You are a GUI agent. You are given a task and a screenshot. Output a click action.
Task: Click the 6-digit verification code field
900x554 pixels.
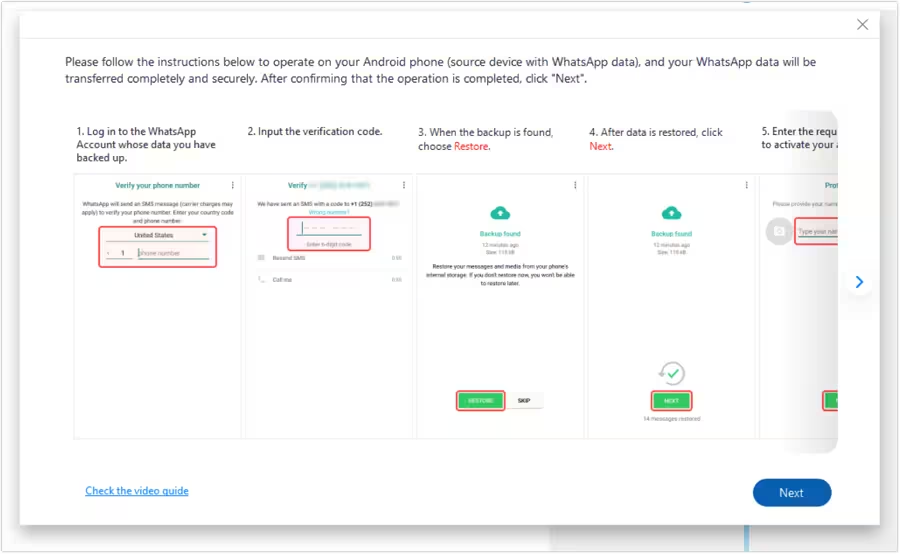point(329,234)
